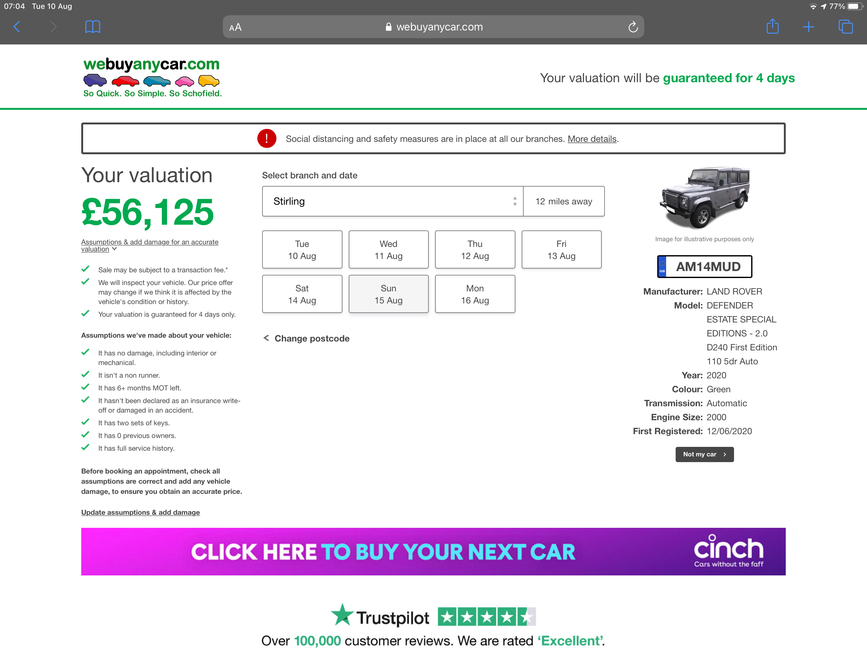Click the 12 miles away label

pyautogui.click(x=563, y=201)
